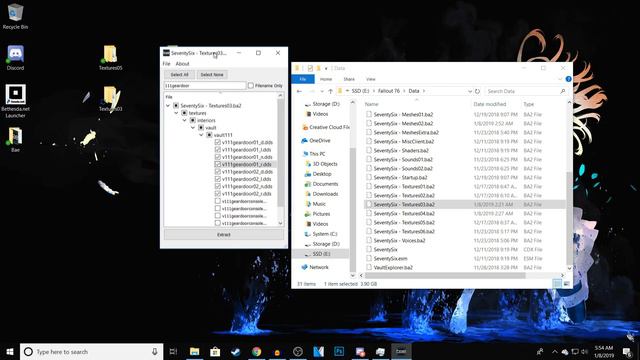Viewport: 640px width, 360px height.
Task: Open the File tab in File Explorer
Action: [x=303, y=79]
